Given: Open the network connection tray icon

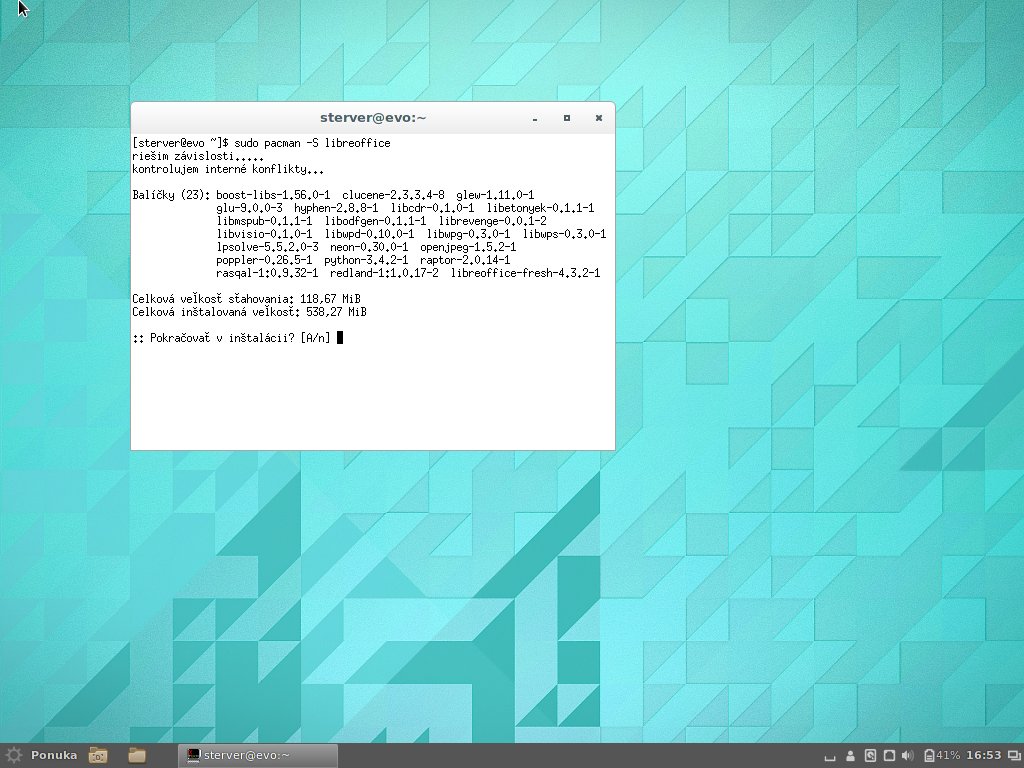Looking at the screenshot, I should 889,755.
